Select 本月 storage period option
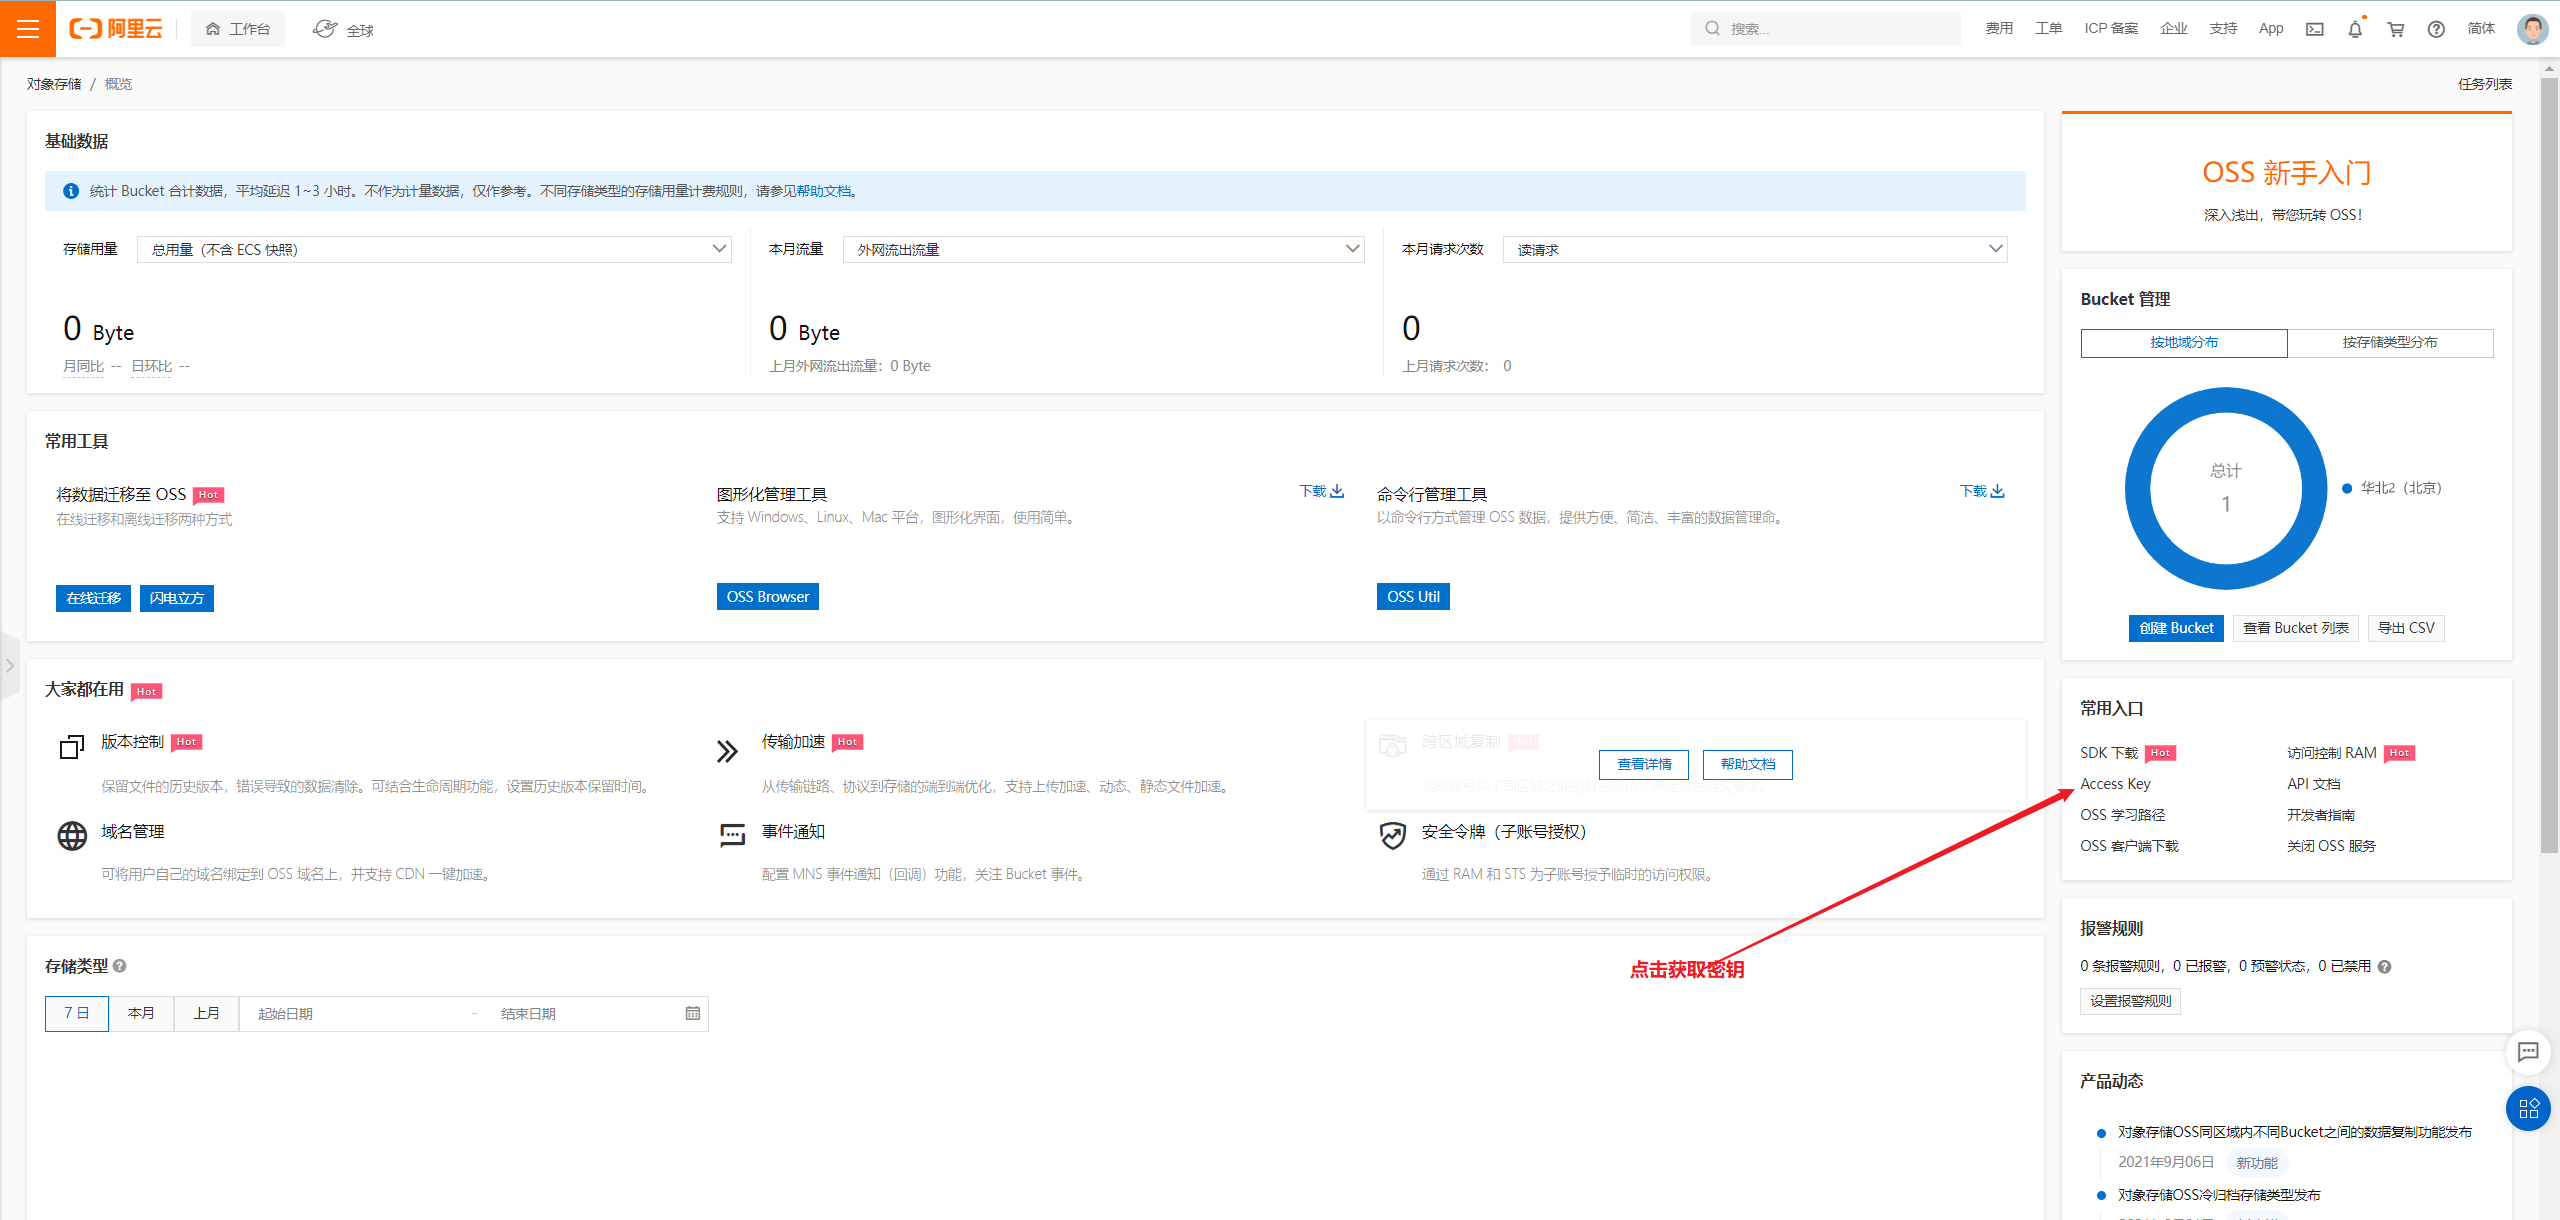2560x1220 pixels. point(141,1013)
